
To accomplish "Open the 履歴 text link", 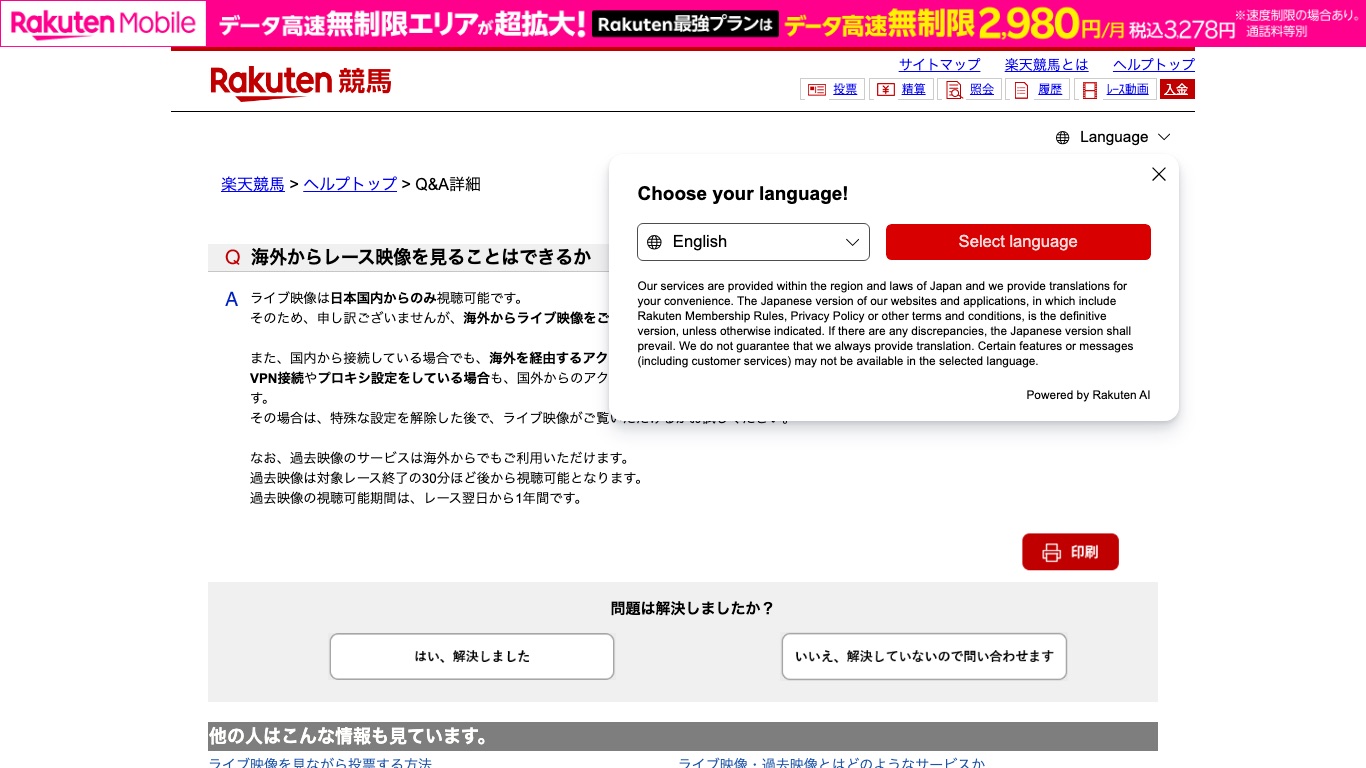I will click(1050, 90).
